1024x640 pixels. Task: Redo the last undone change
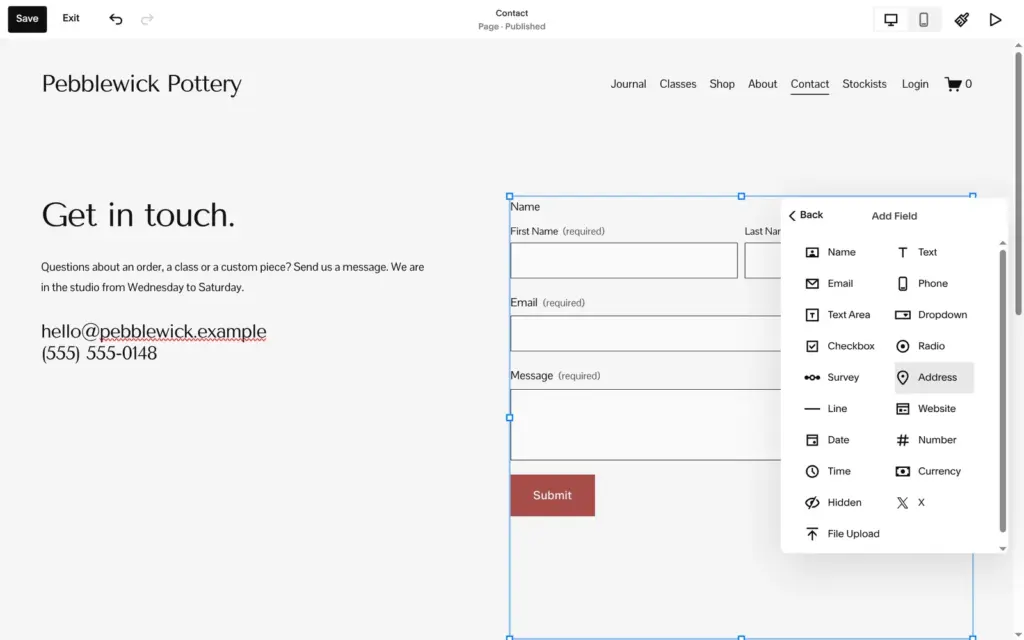[147, 19]
